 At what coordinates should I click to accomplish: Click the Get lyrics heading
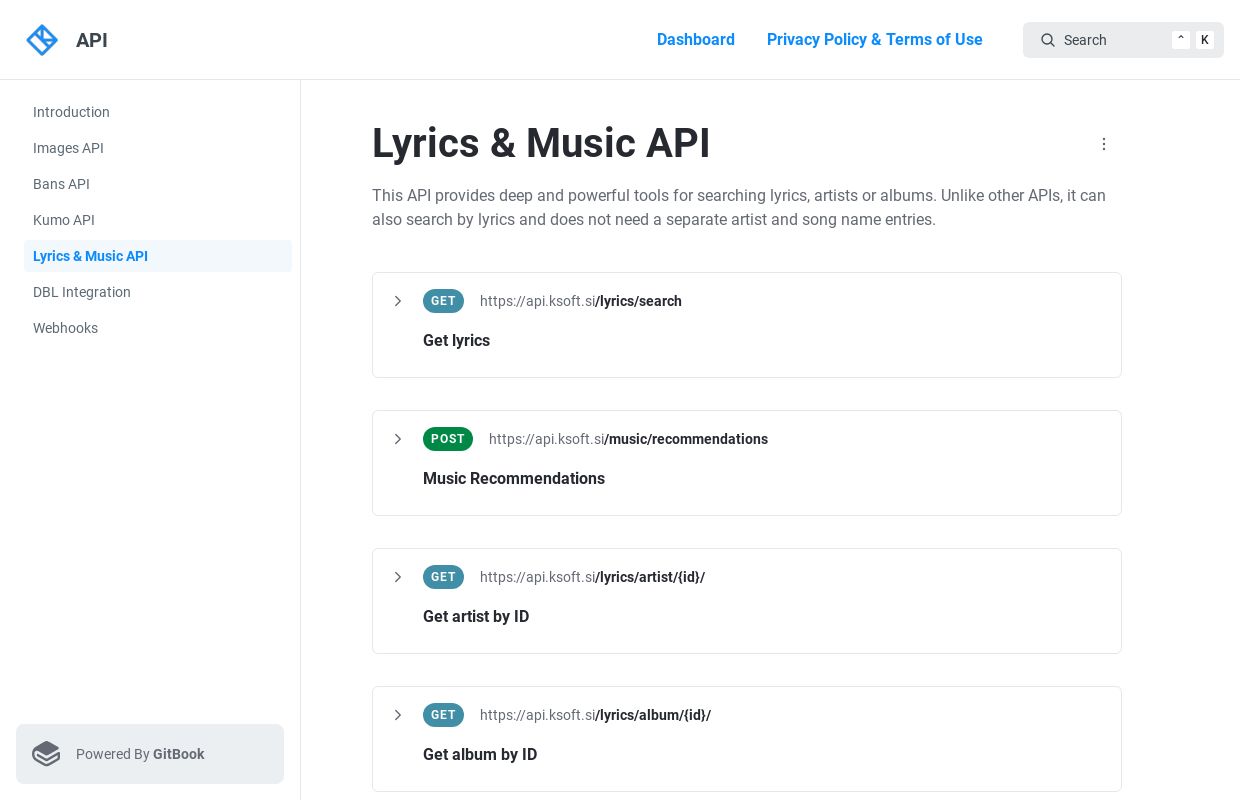pyautogui.click(x=456, y=340)
